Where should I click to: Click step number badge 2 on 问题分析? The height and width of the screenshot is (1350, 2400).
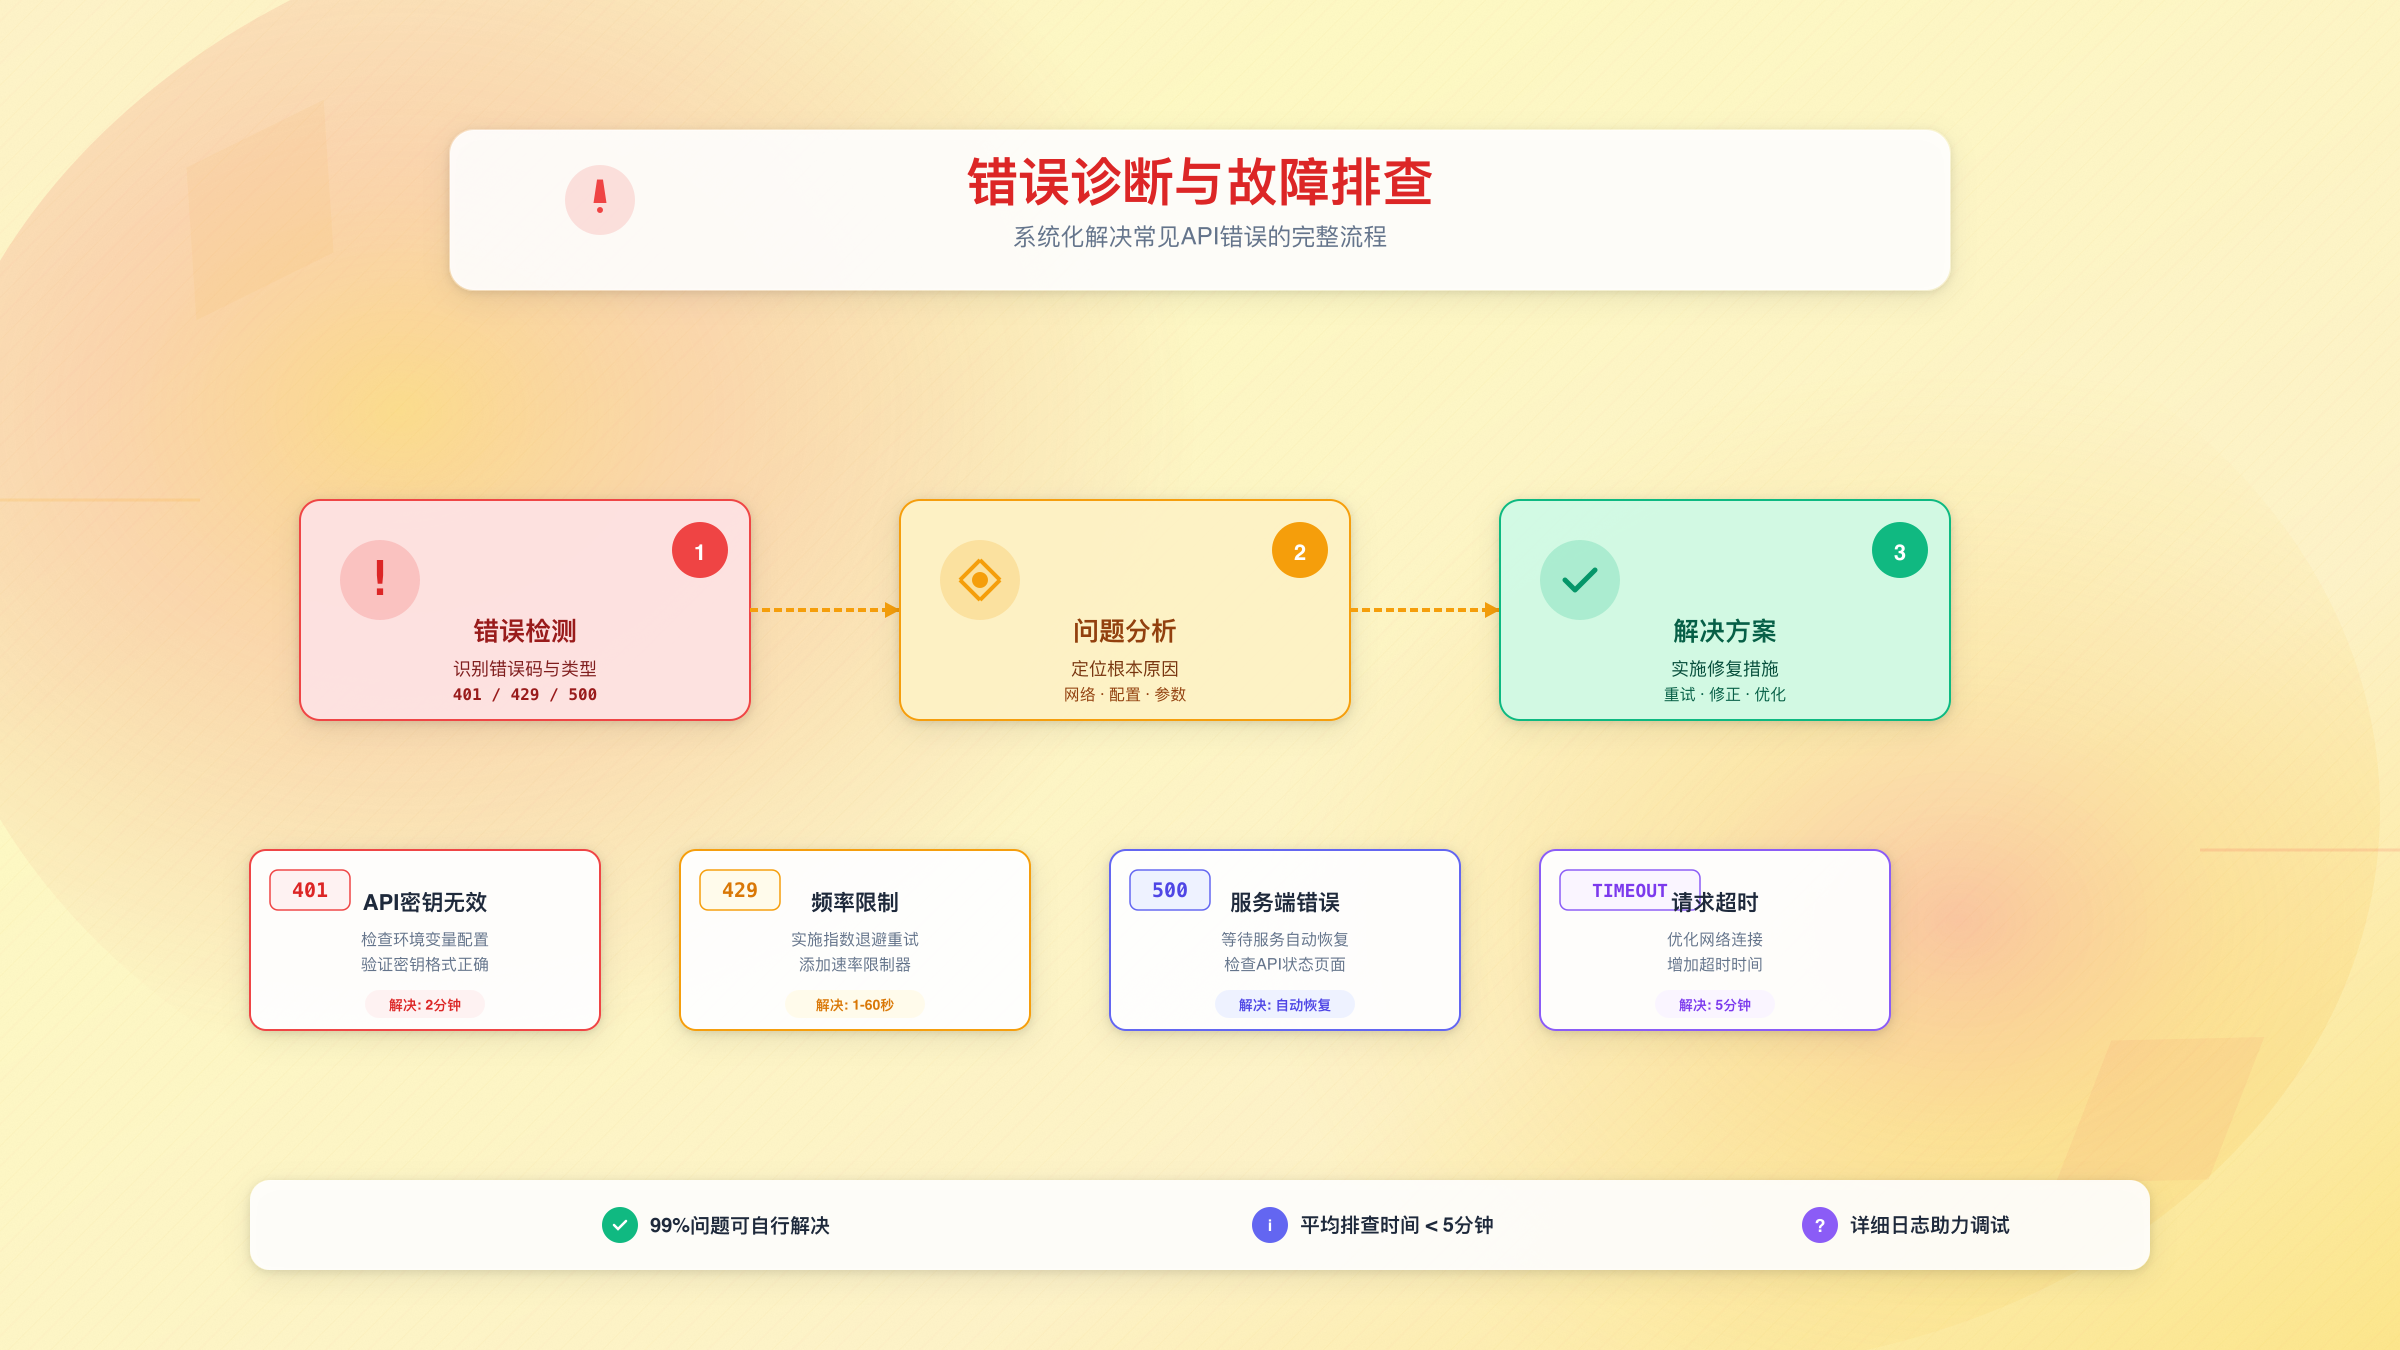point(1300,549)
